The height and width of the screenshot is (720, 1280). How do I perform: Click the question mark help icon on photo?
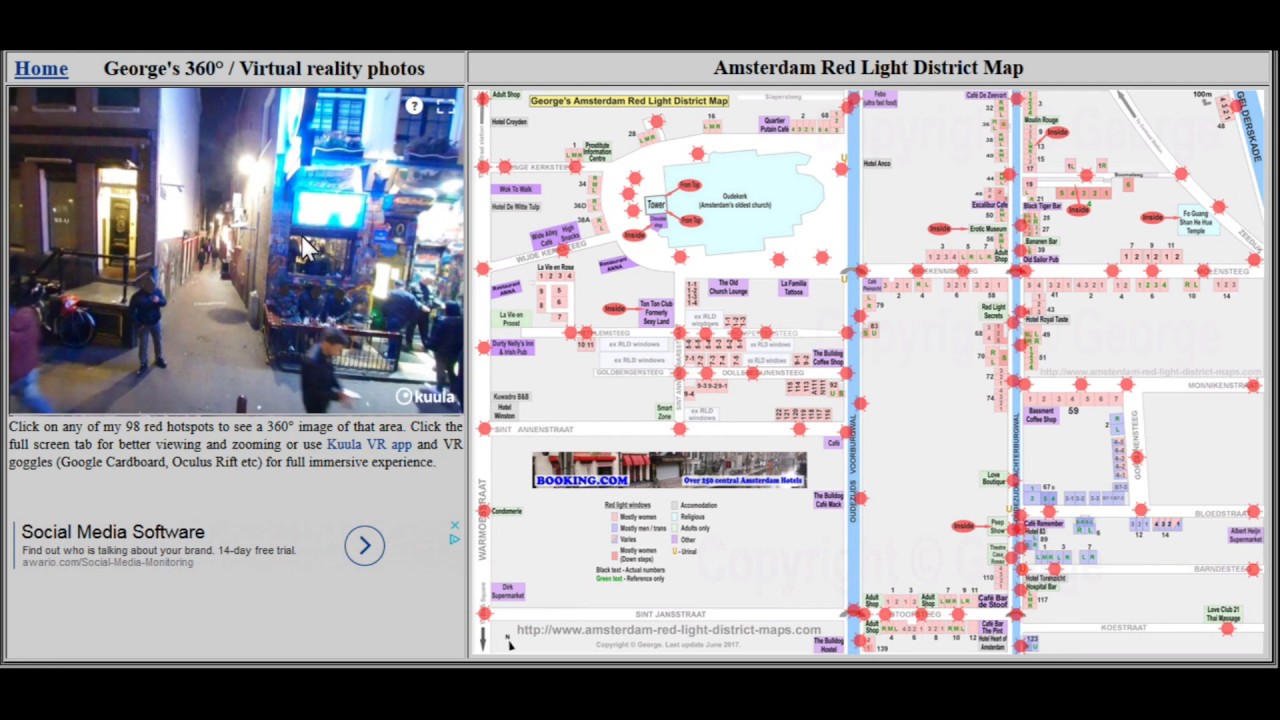point(414,106)
